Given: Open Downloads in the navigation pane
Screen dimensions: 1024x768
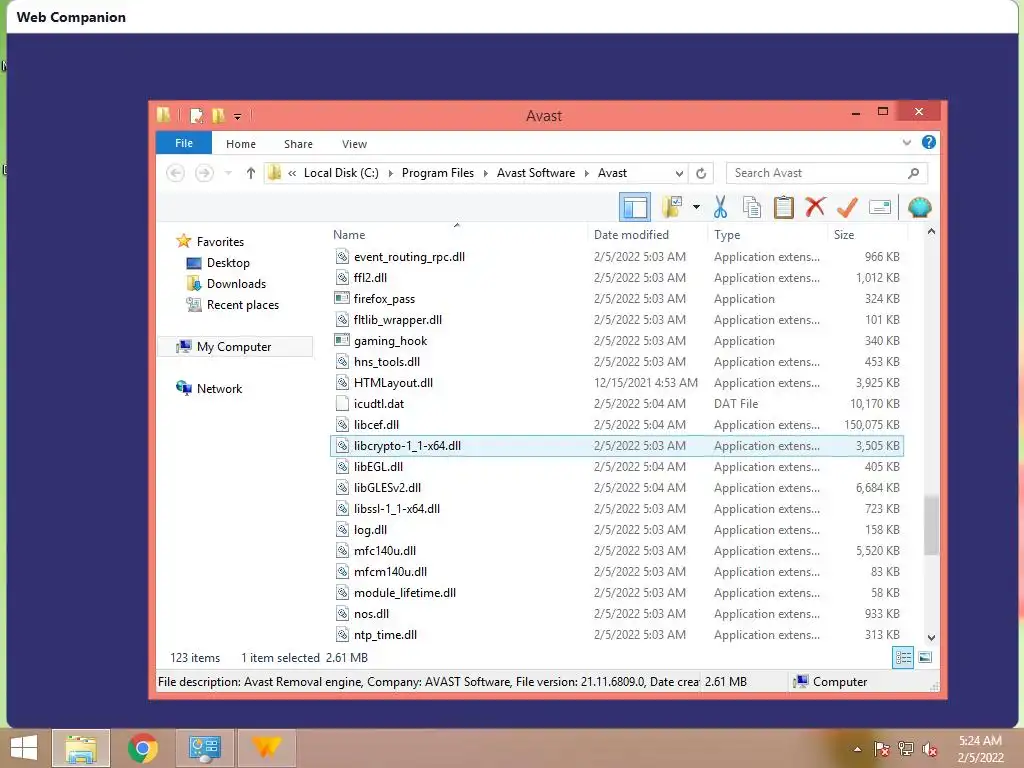Looking at the screenshot, I should coord(236,283).
